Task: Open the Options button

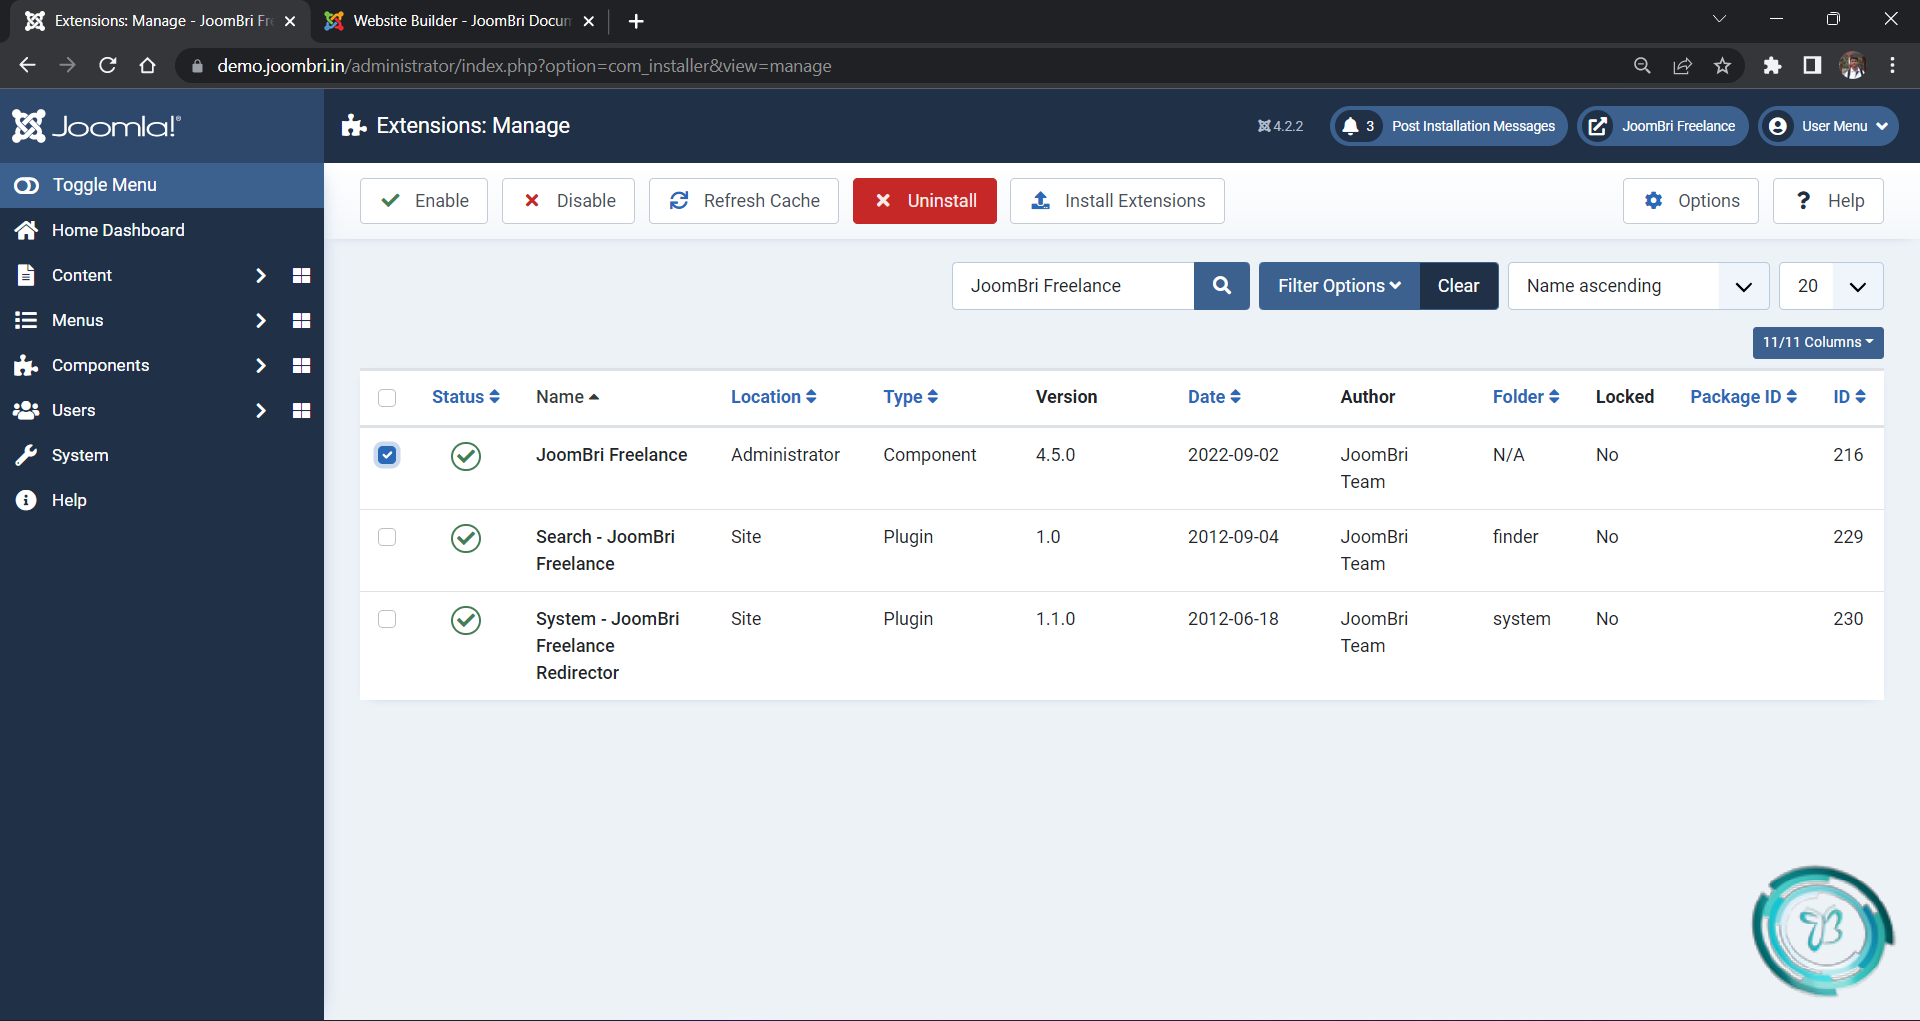Action: tap(1691, 201)
